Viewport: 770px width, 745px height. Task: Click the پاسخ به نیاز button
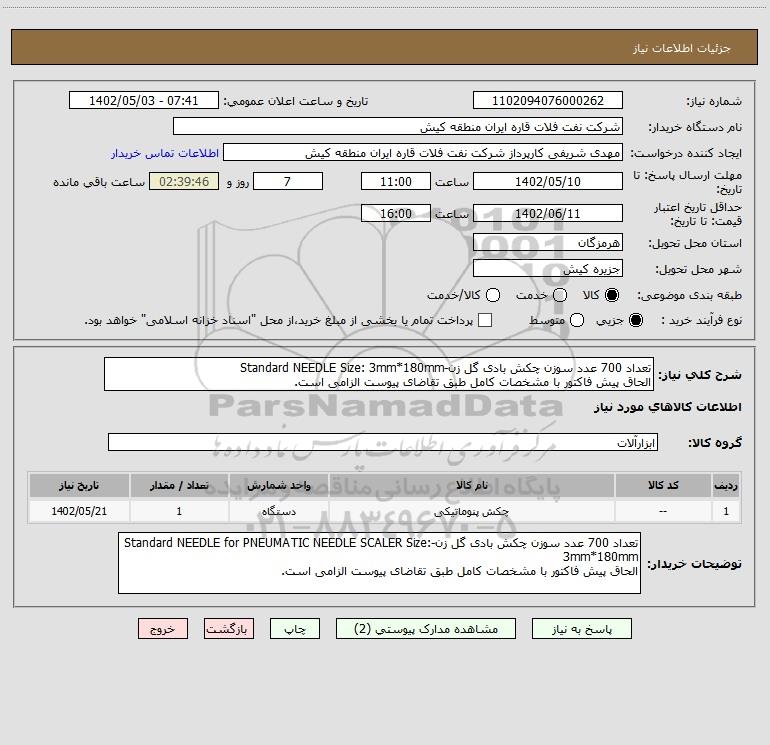tap(581, 629)
